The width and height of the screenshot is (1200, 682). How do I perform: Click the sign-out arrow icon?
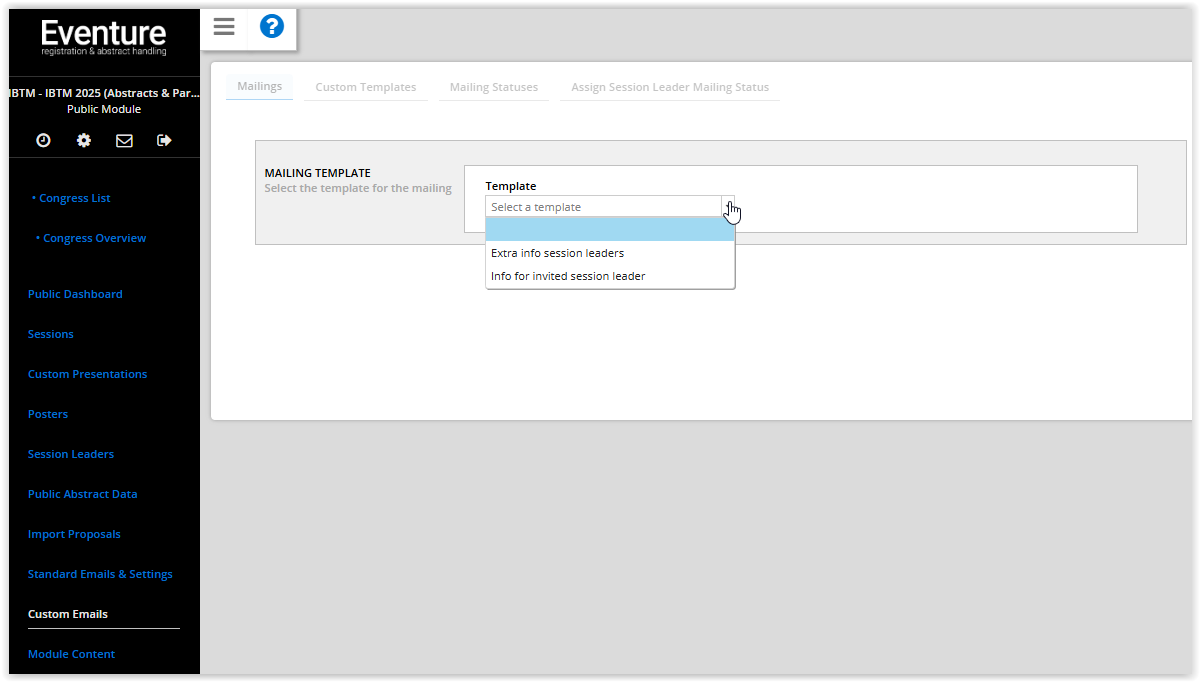coord(165,141)
